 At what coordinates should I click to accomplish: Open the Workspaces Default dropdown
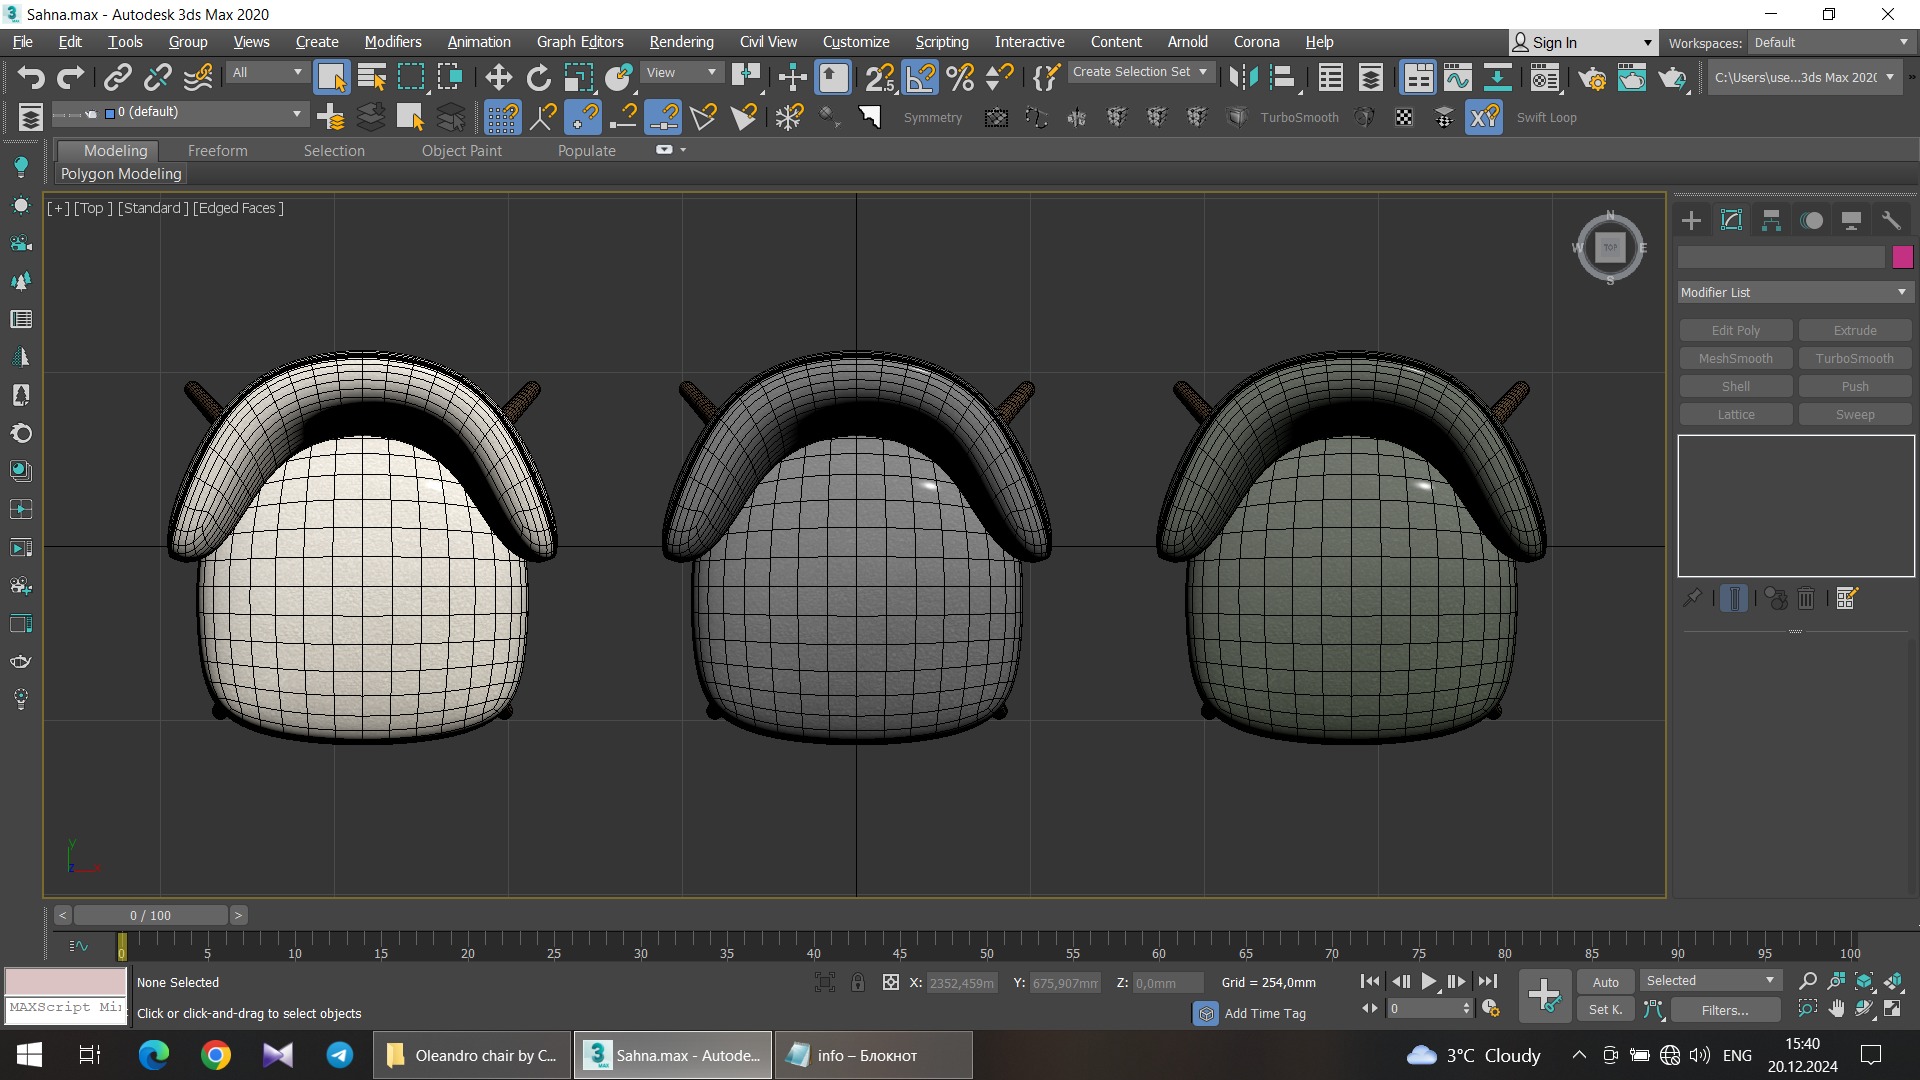pyautogui.click(x=1830, y=42)
